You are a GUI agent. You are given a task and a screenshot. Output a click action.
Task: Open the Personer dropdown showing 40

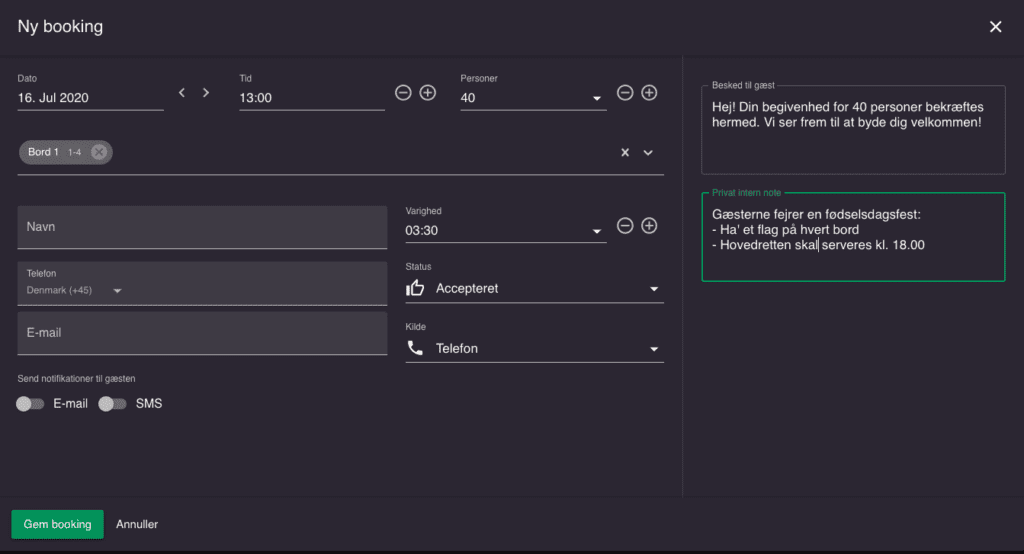click(533, 98)
